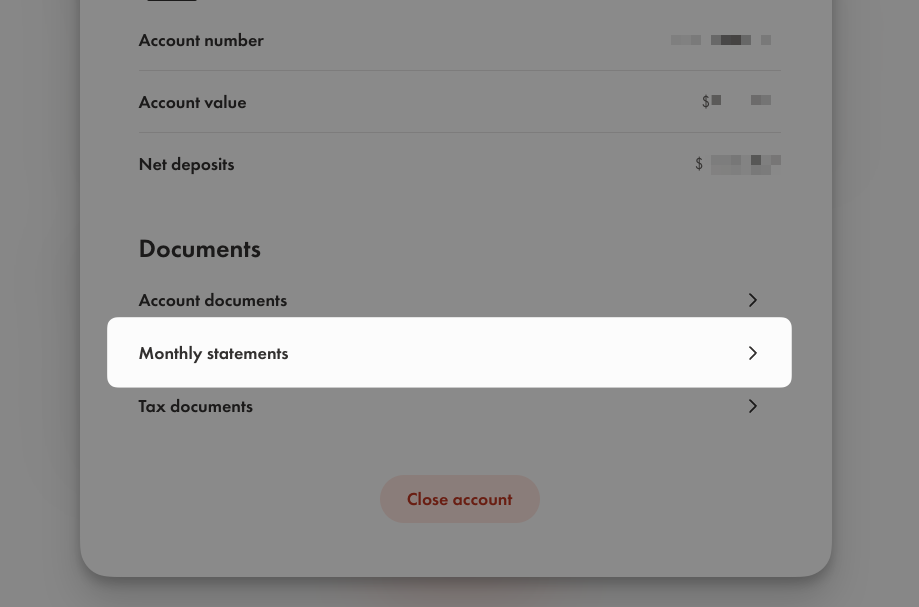Click the Account number row divider area

point(459,70)
